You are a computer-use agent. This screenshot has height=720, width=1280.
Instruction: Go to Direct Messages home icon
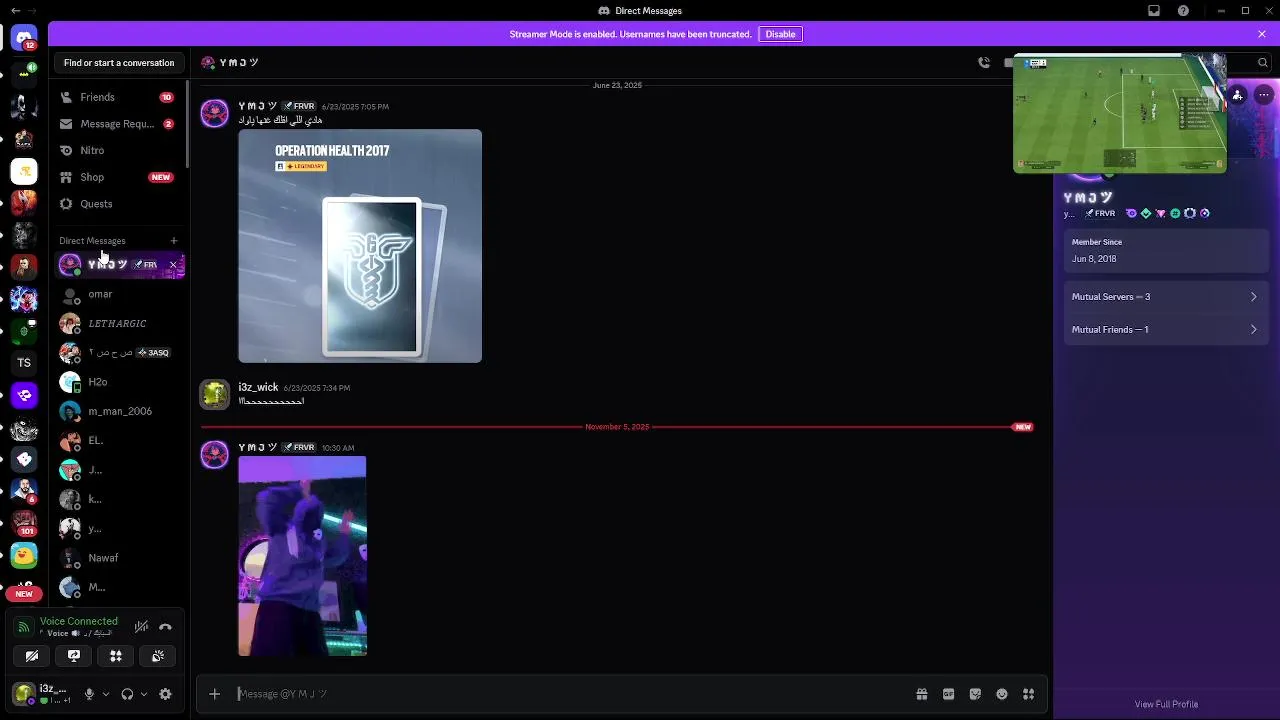(24, 39)
